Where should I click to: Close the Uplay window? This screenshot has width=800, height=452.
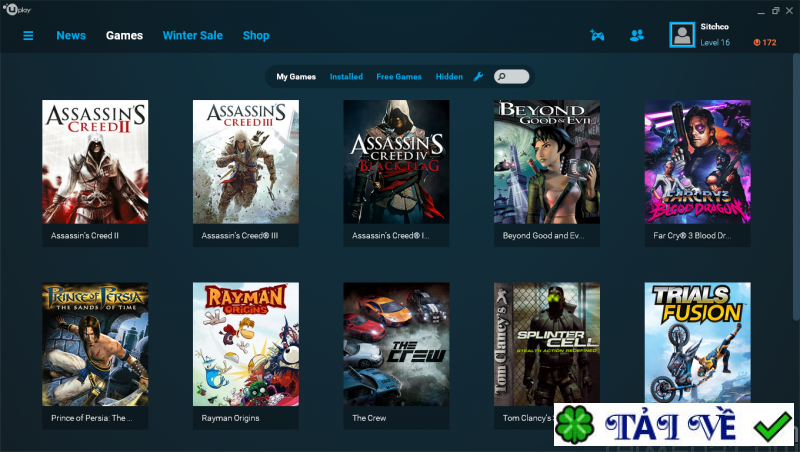(789, 10)
